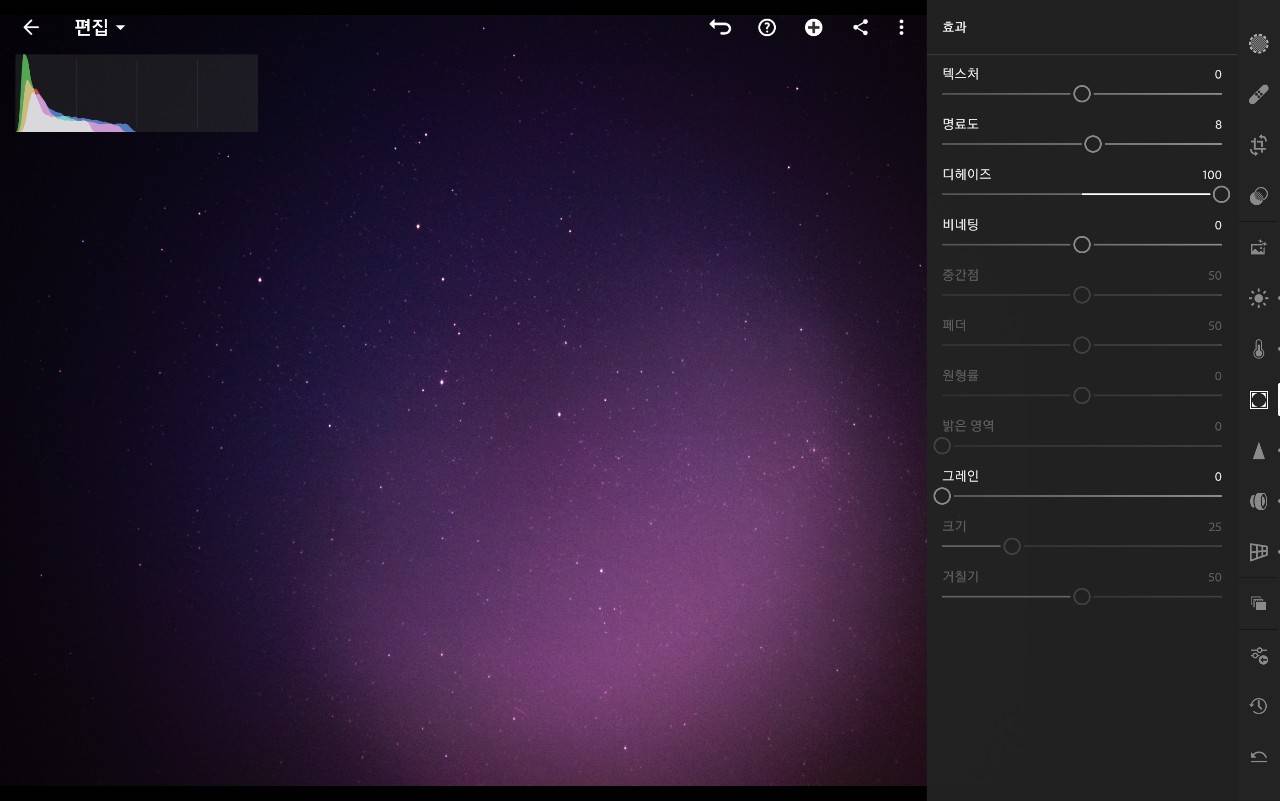Screen dimensions: 1280x801
Task: Open the help question mark icon
Action: (x=767, y=28)
